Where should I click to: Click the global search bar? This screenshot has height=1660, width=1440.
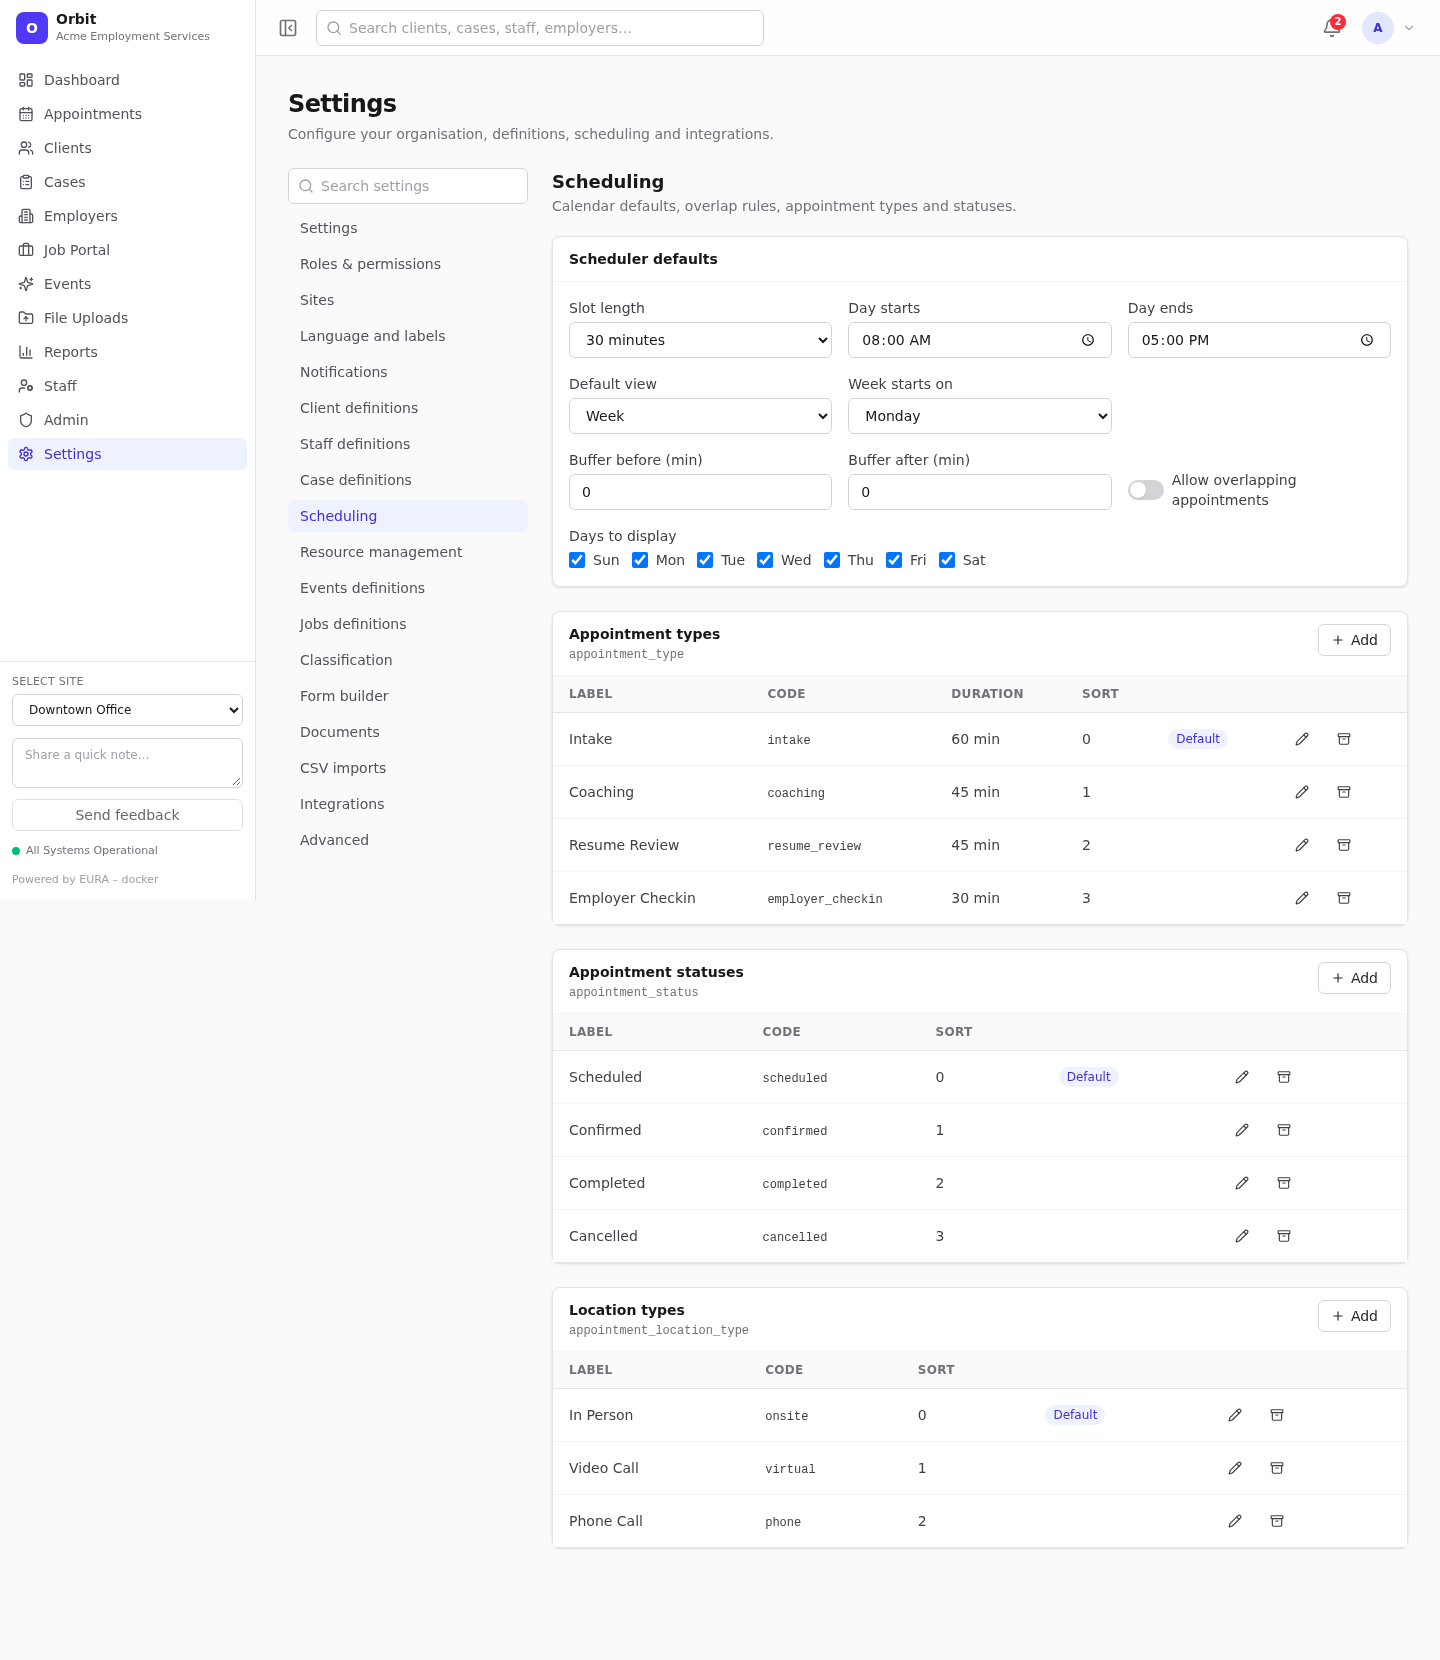click(540, 28)
